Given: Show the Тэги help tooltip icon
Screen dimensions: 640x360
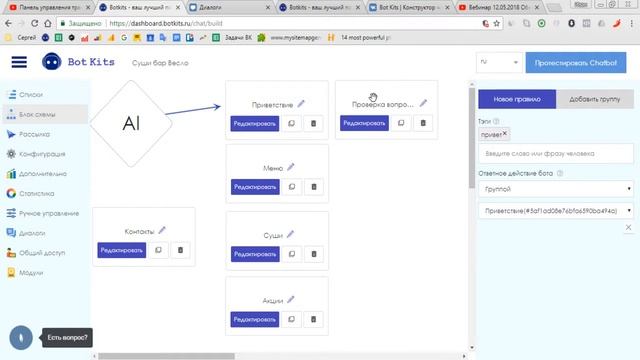Looking at the screenshot, I should pos(496,121).
